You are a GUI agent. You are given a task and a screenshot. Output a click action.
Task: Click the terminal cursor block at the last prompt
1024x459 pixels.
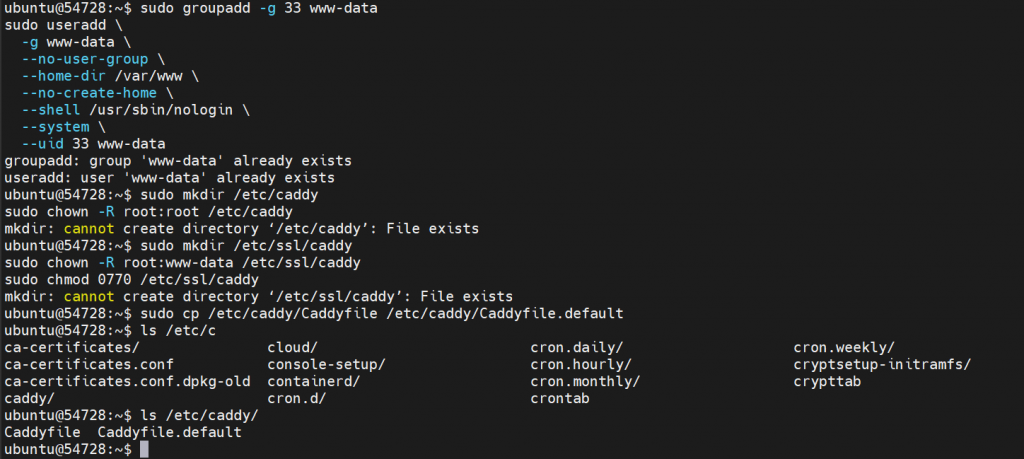(145, 450)
